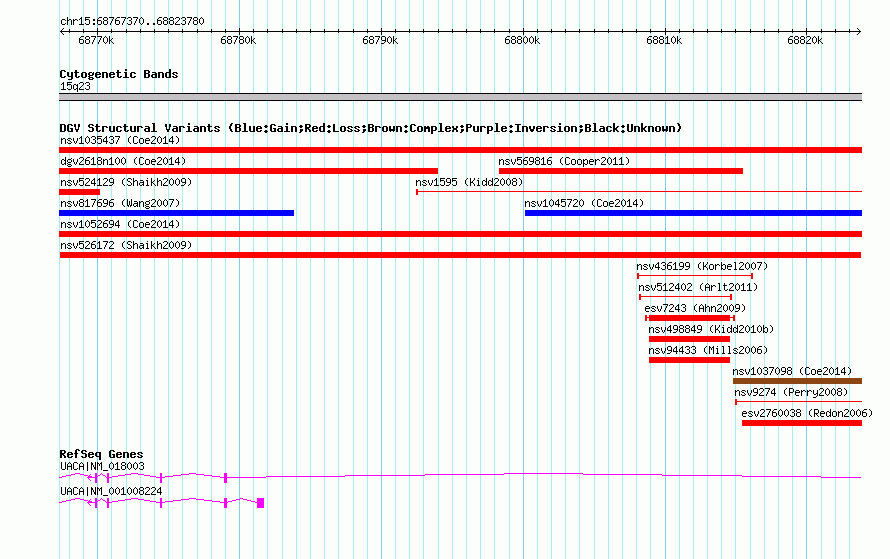Click the 68810k ruler tick label
The image size is (890, 559).
pyautogui.click(x=664, y=40)
